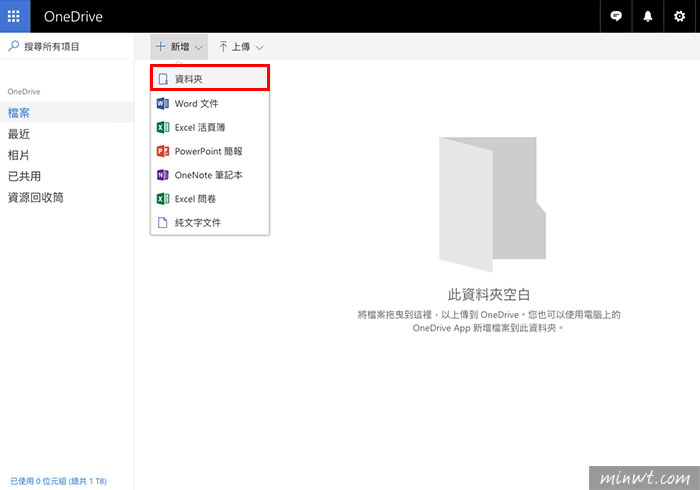Open 已共用 in the sidebar
700x490 pixels.
(67, 176)
